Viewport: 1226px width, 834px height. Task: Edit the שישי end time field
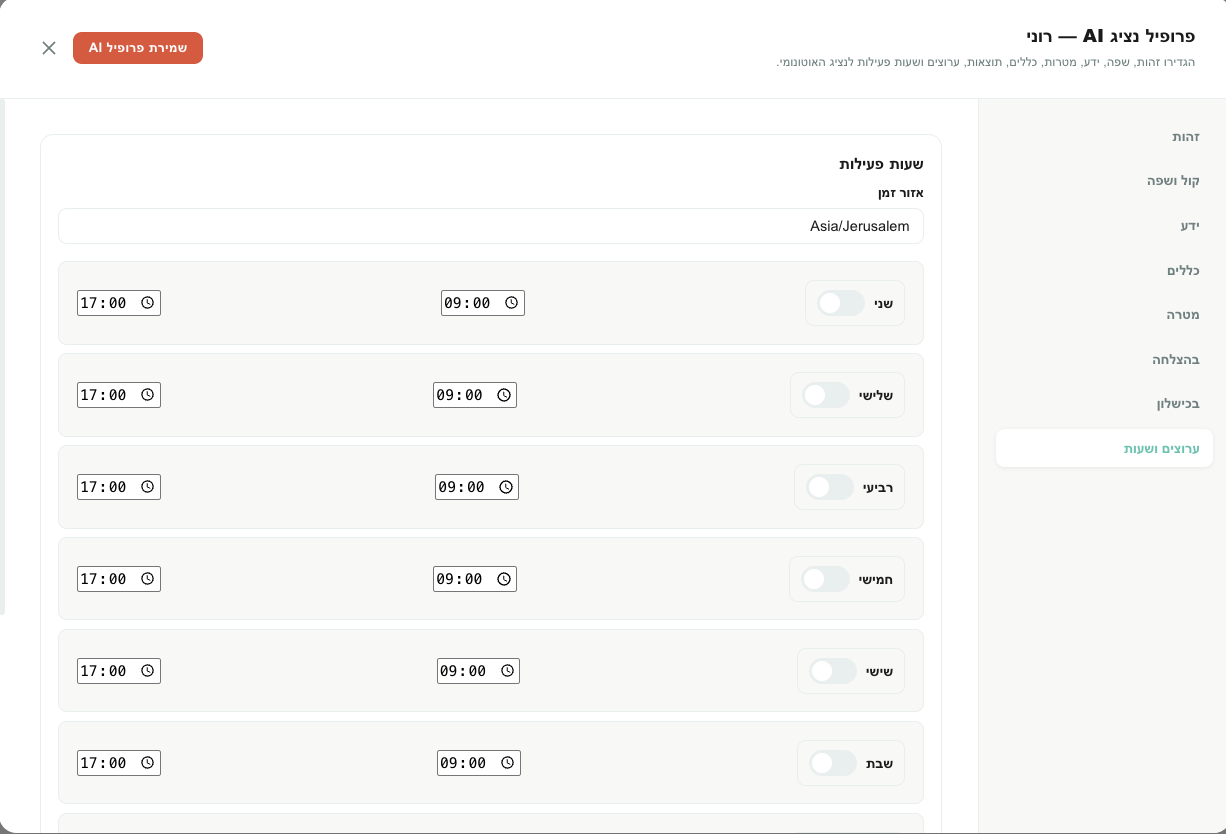pos(119,671)
